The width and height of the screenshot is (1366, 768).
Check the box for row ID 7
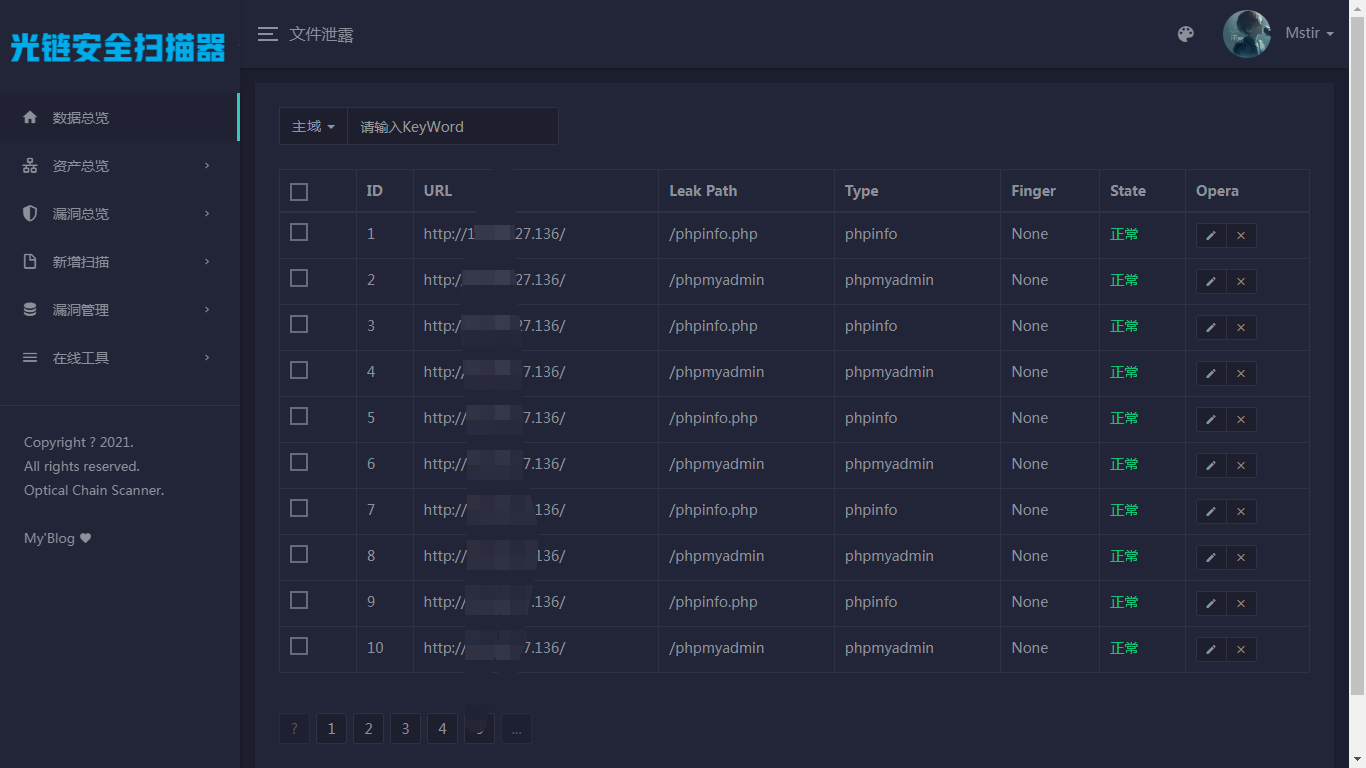(x=299, y=508)
